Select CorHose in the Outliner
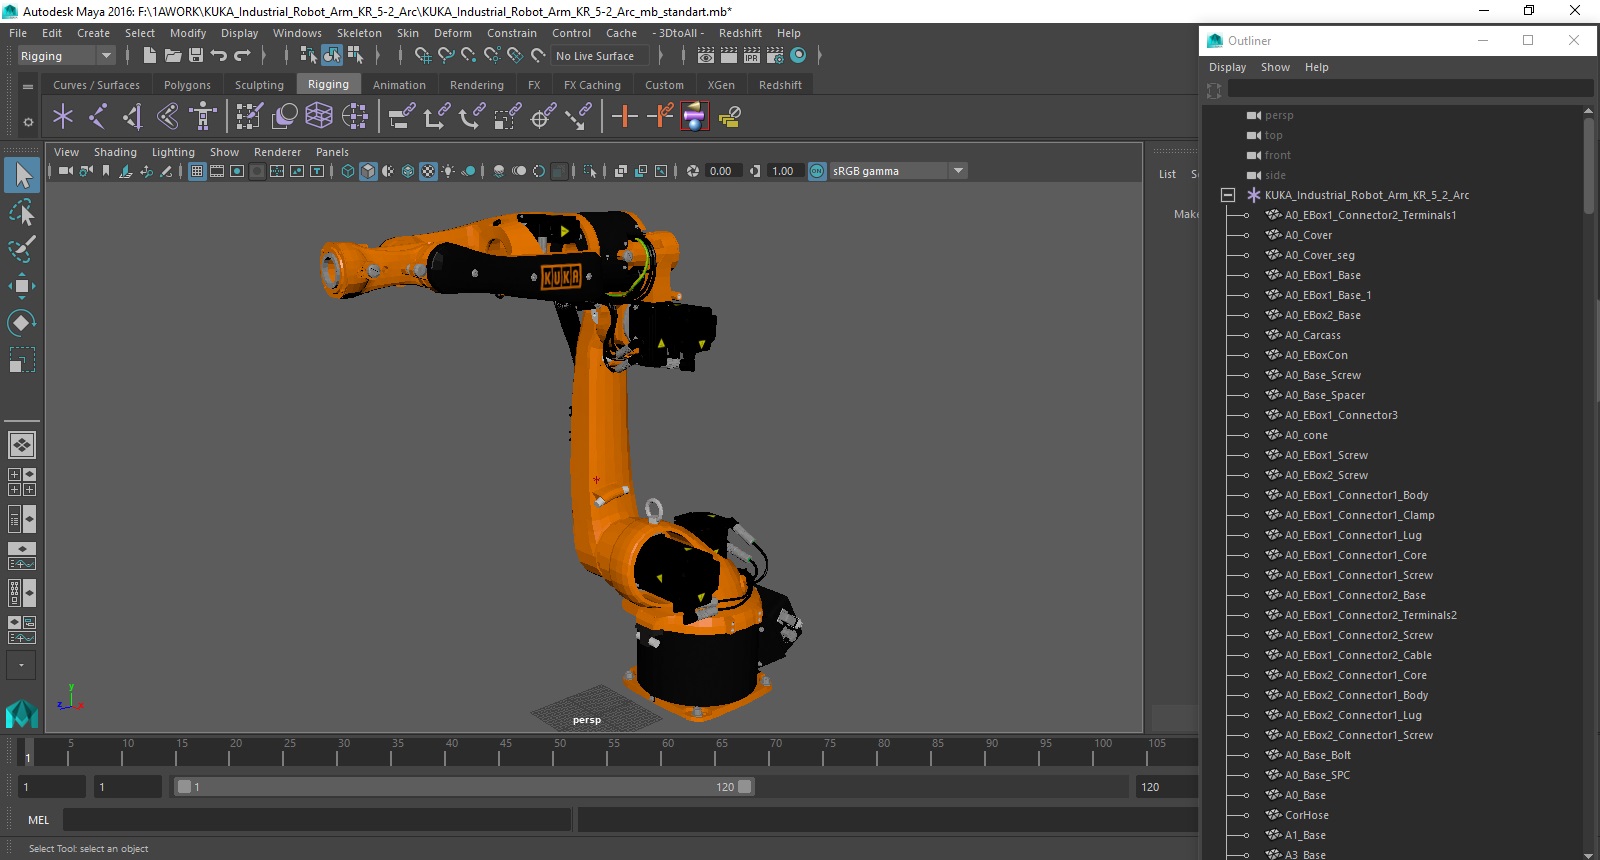1600x860 pixels. pos(1306,815)
